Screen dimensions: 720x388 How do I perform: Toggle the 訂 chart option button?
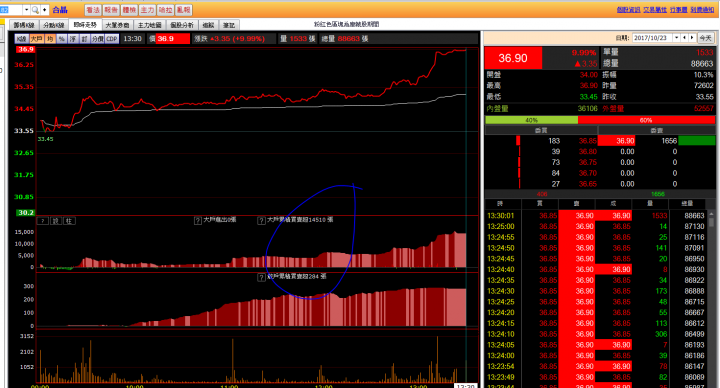(84, 39)
